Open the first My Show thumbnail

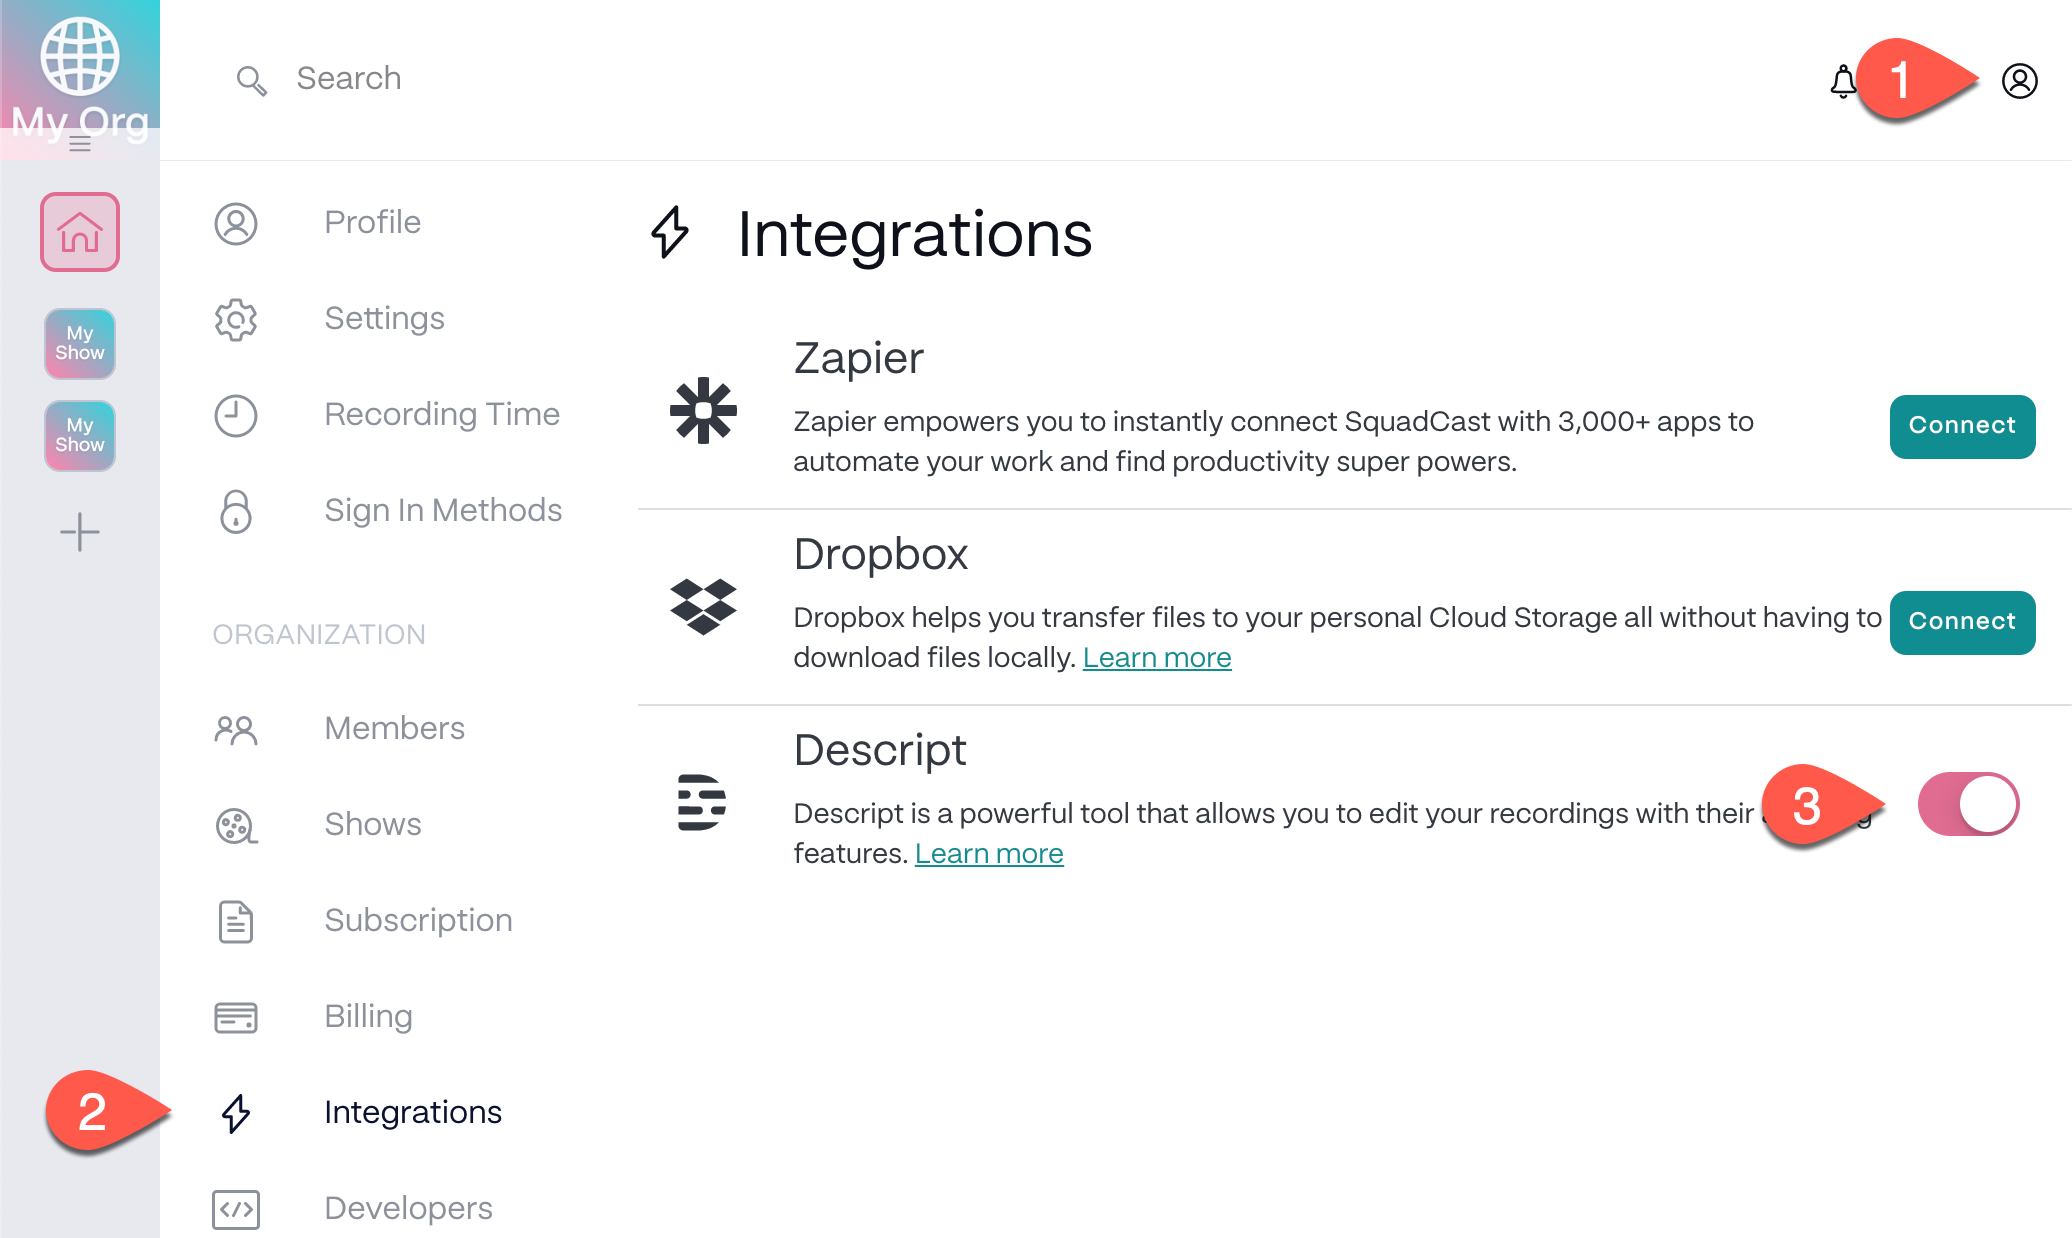pyautogui.click(x=80, y=343)
